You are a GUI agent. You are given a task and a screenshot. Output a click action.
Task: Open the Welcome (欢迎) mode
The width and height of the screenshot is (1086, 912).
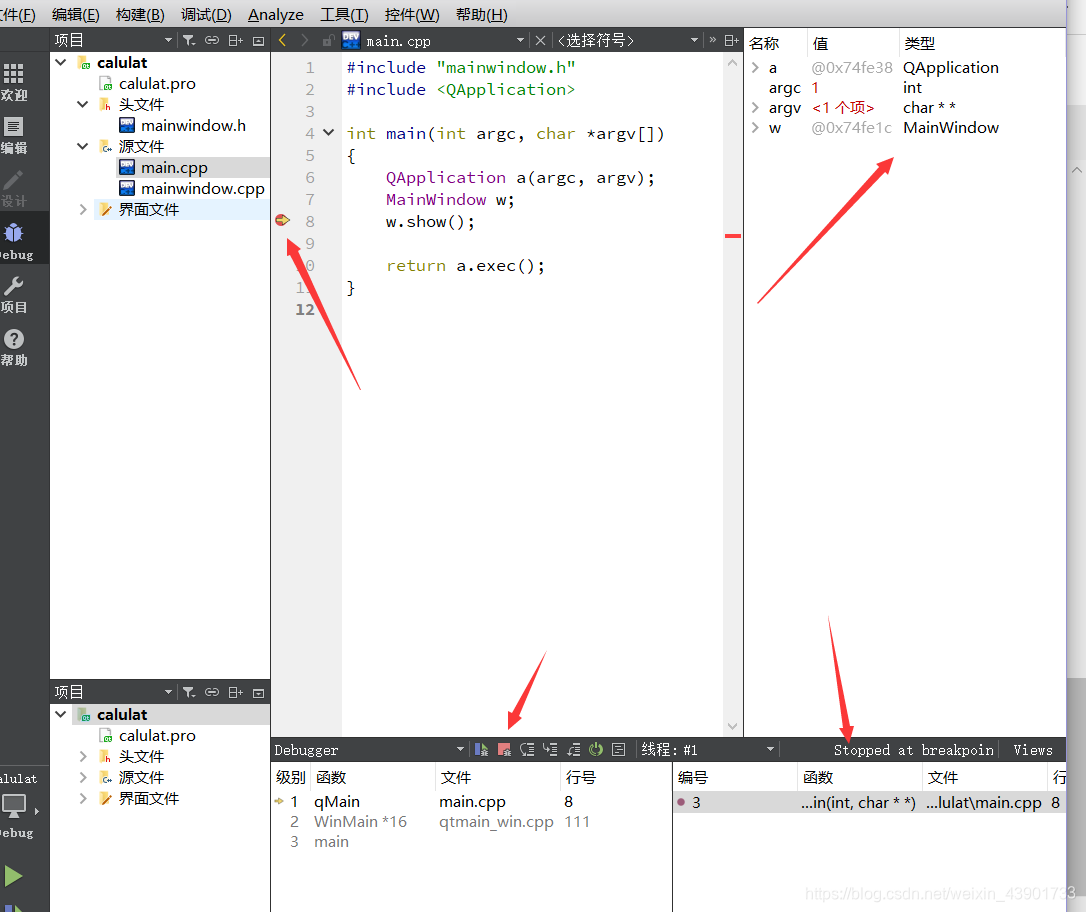click(x=14, y=82)
